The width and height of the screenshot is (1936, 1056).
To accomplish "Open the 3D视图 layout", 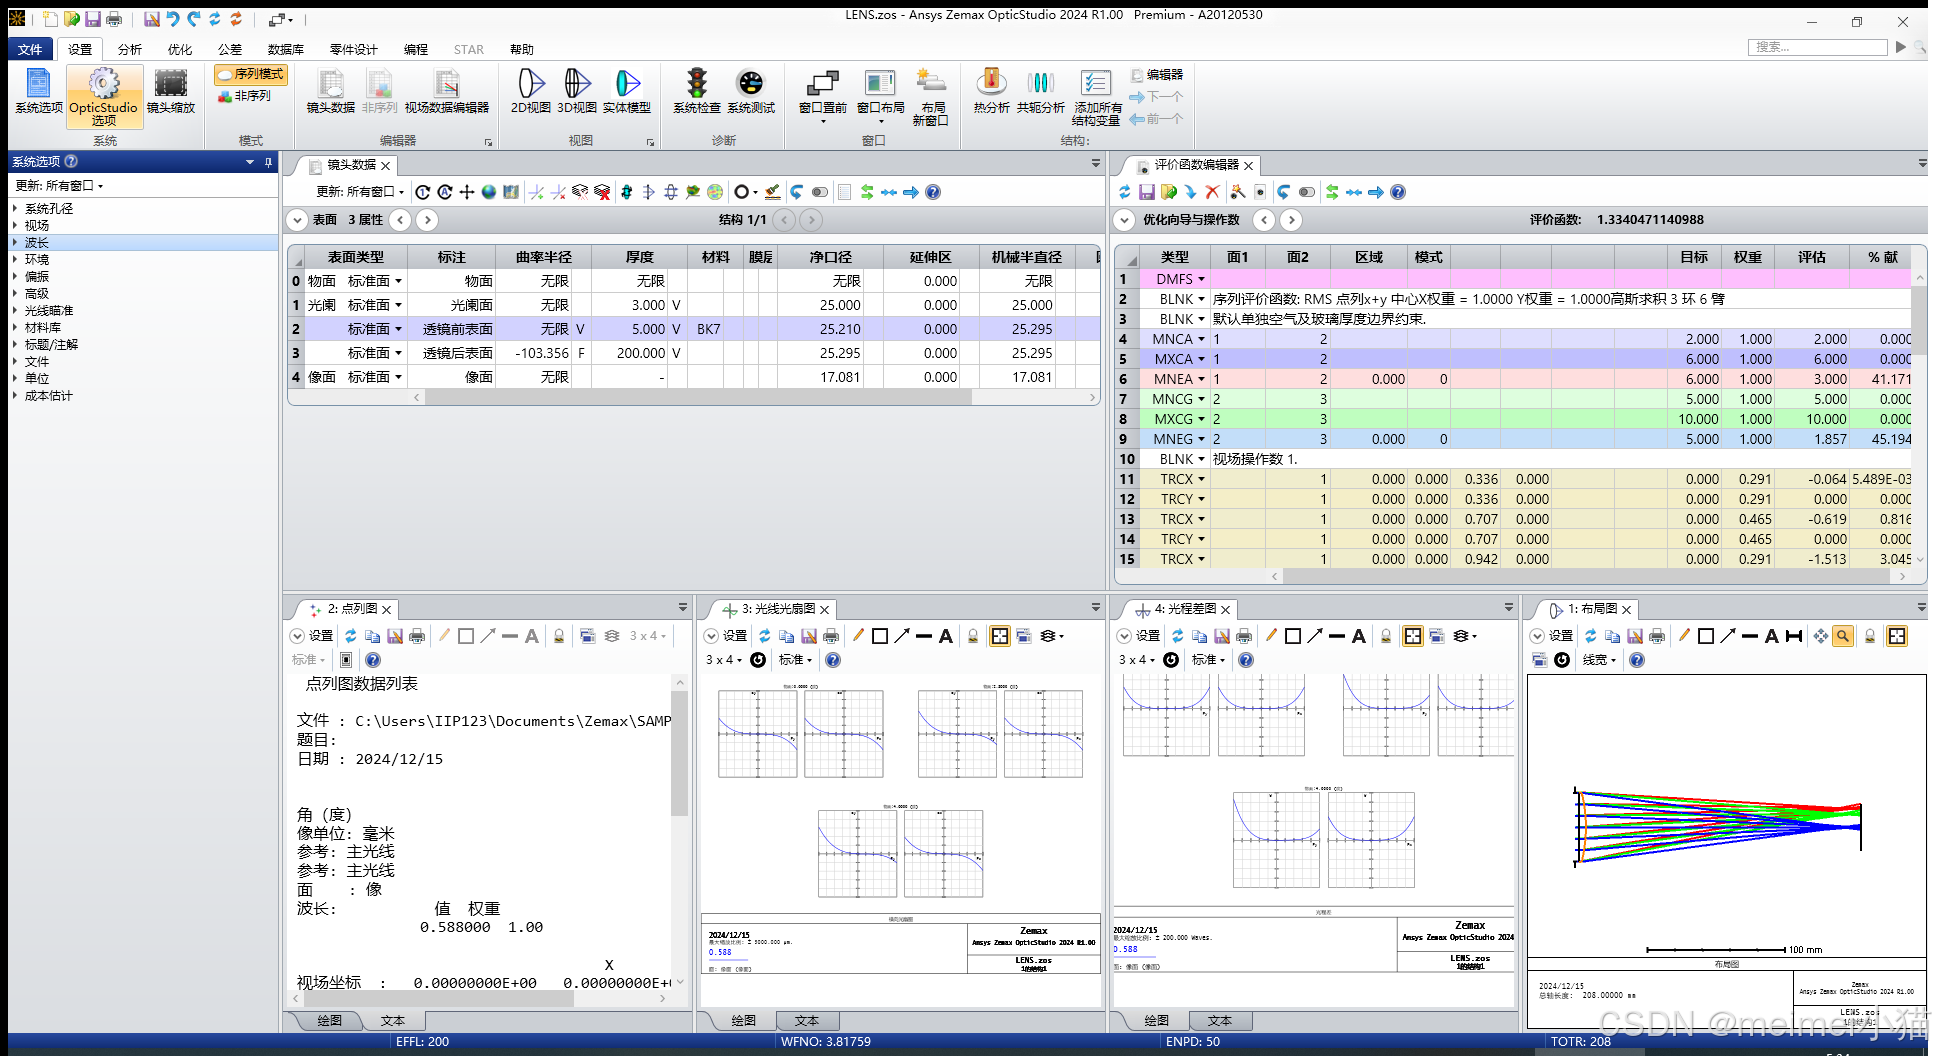I will (x=577, y=92).
